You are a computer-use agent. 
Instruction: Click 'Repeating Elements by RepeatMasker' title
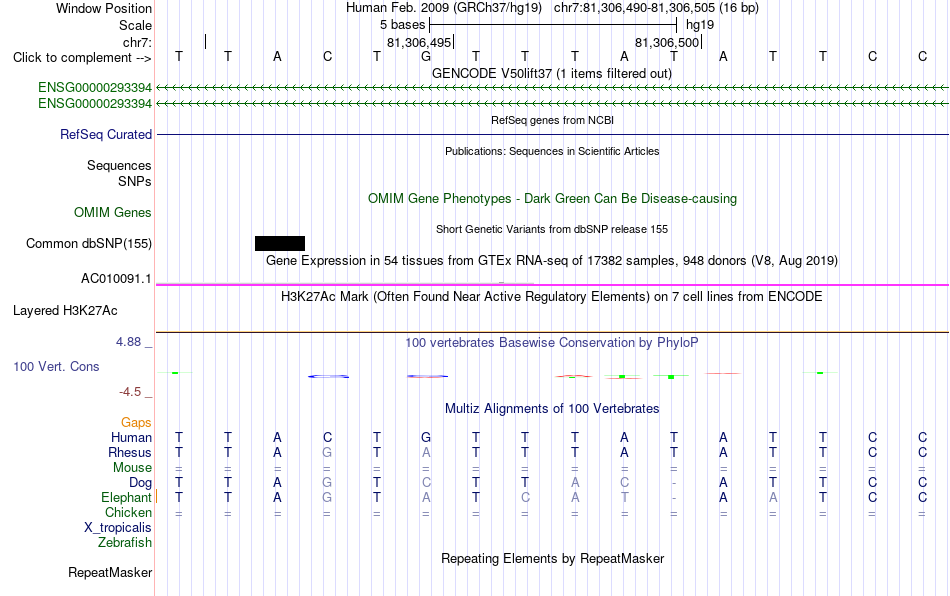[552, 558]
